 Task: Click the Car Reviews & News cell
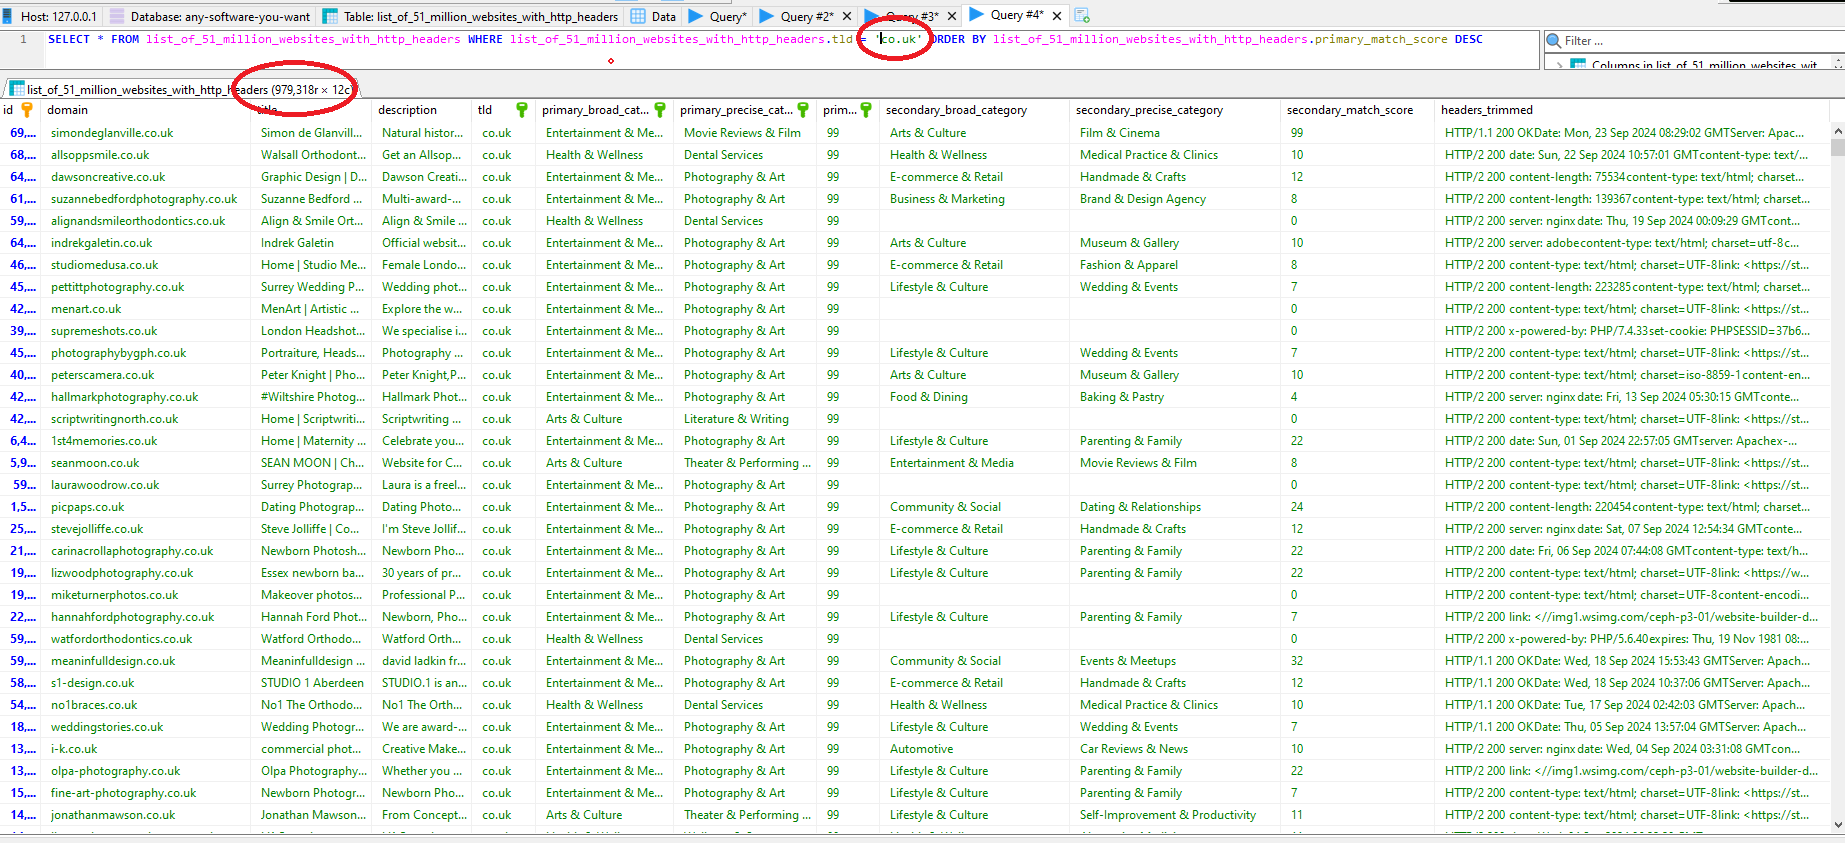(x=1176, y=749)
